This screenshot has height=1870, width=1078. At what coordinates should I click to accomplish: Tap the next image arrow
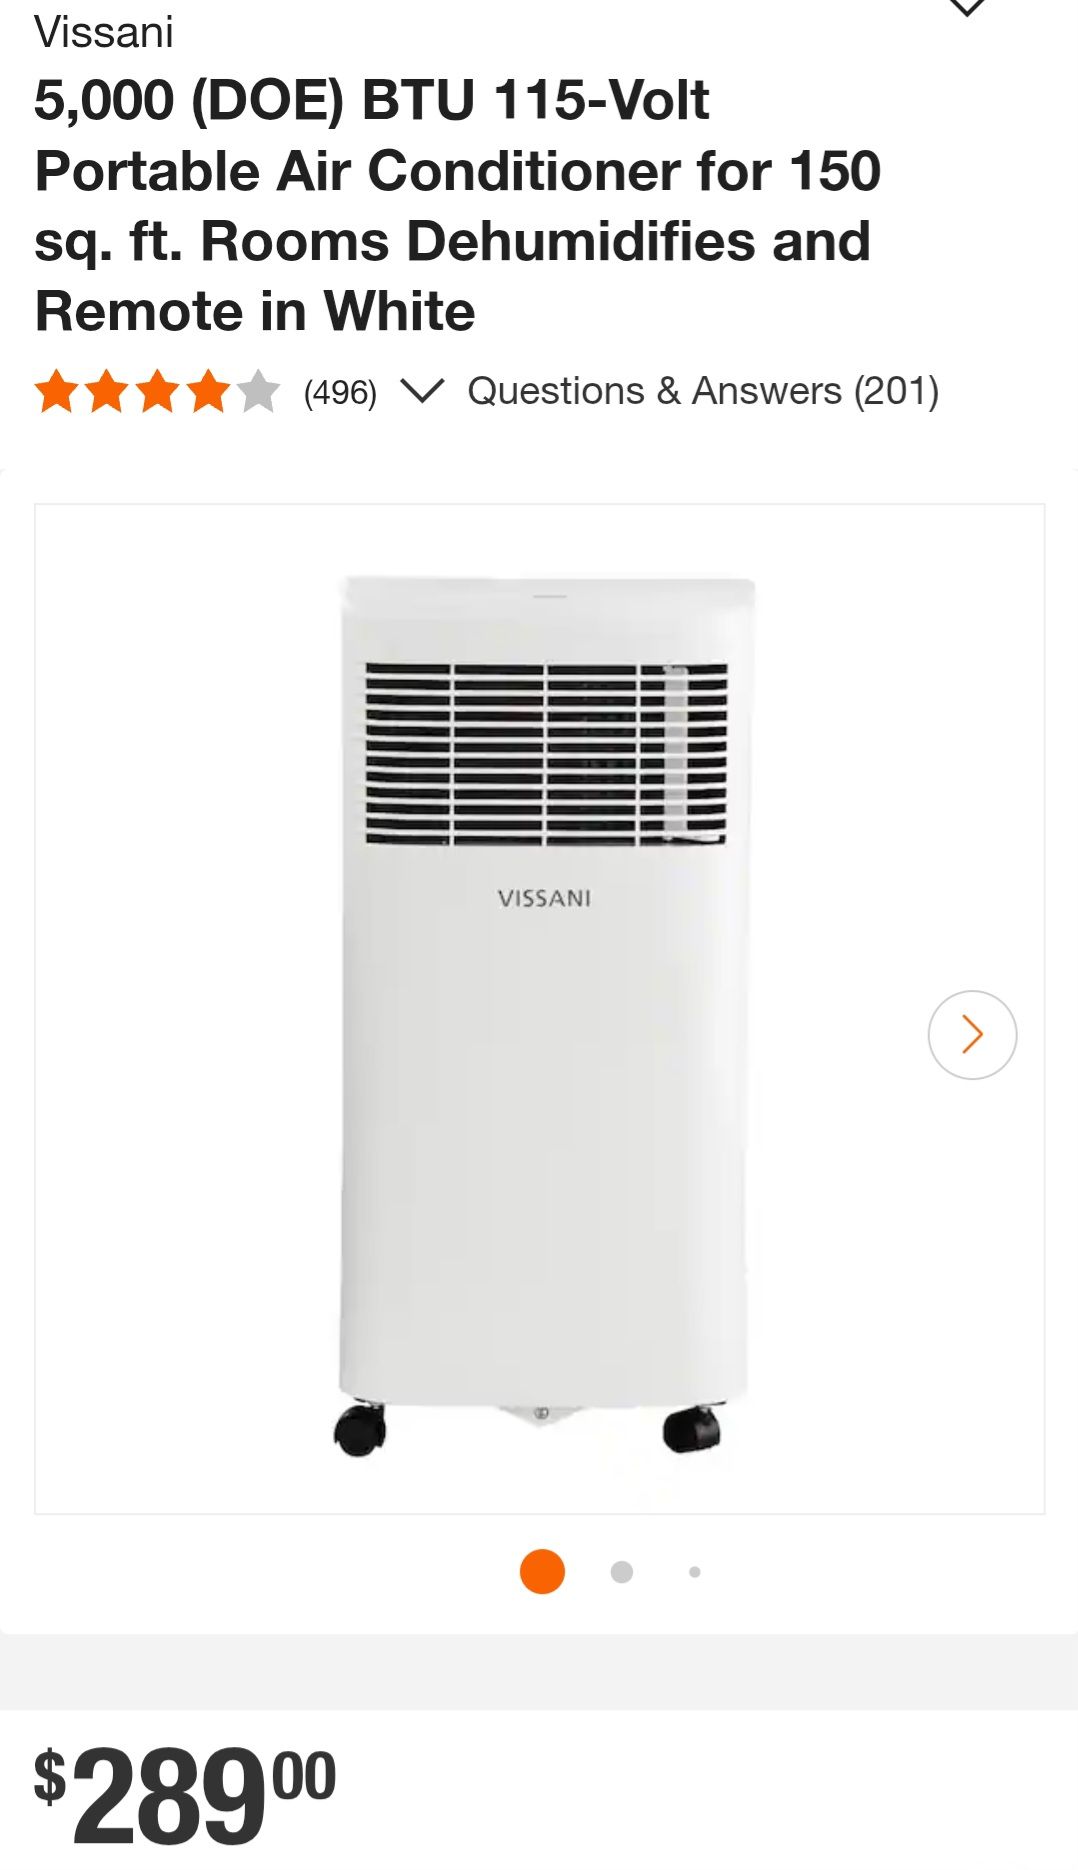972,1034
